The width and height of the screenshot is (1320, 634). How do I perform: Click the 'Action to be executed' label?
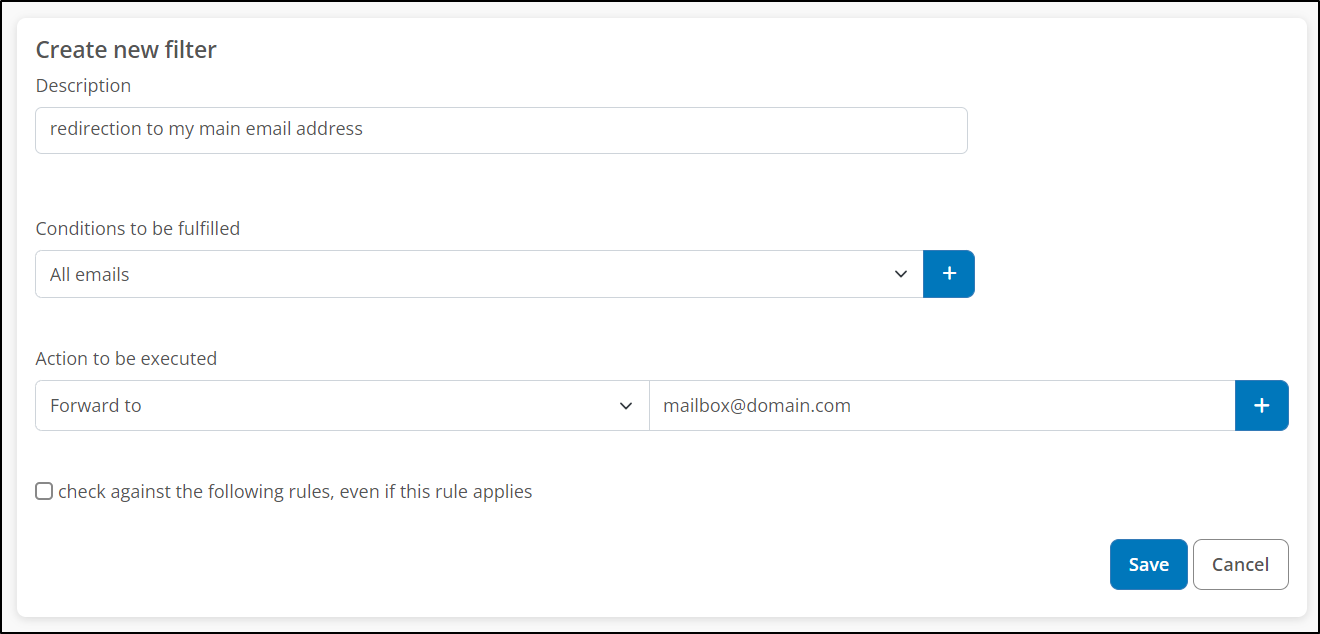pyautogui.click(x=126, y=358)
